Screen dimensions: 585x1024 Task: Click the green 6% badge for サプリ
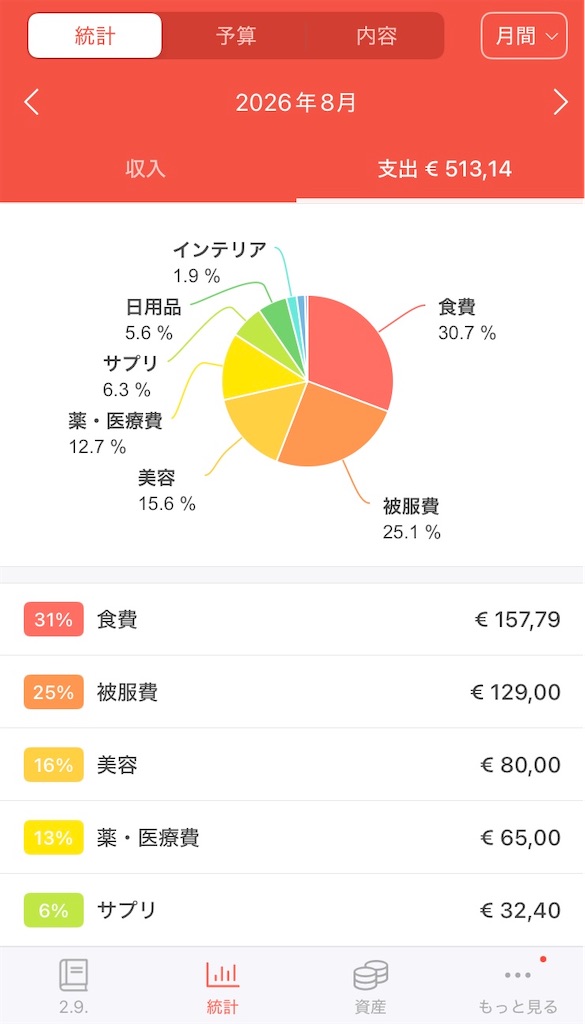click(54, 910)
